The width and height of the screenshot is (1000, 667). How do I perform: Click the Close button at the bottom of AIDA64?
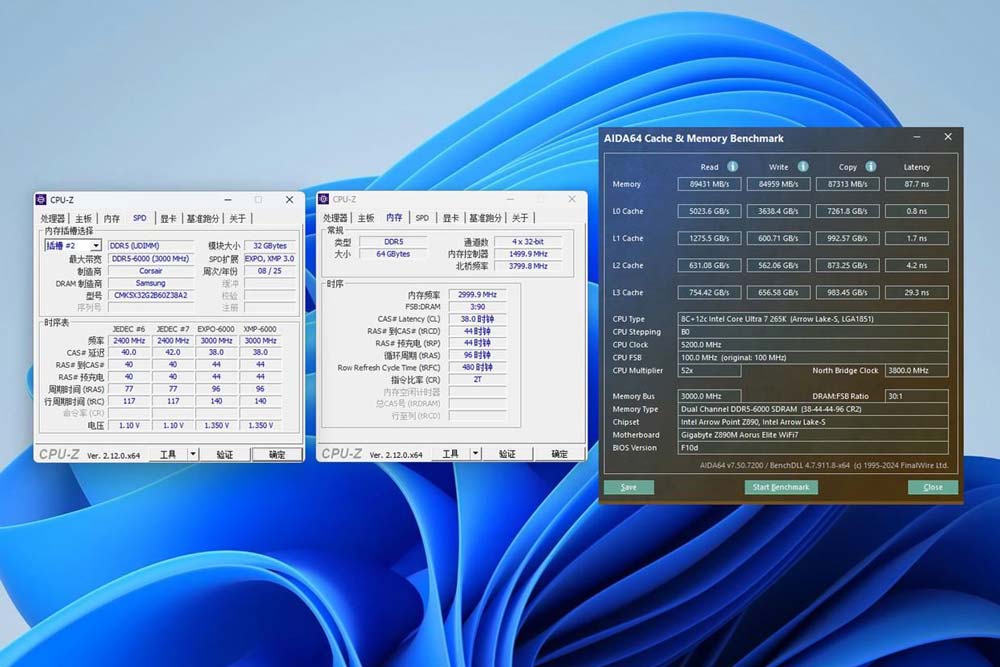coord(932,487)
